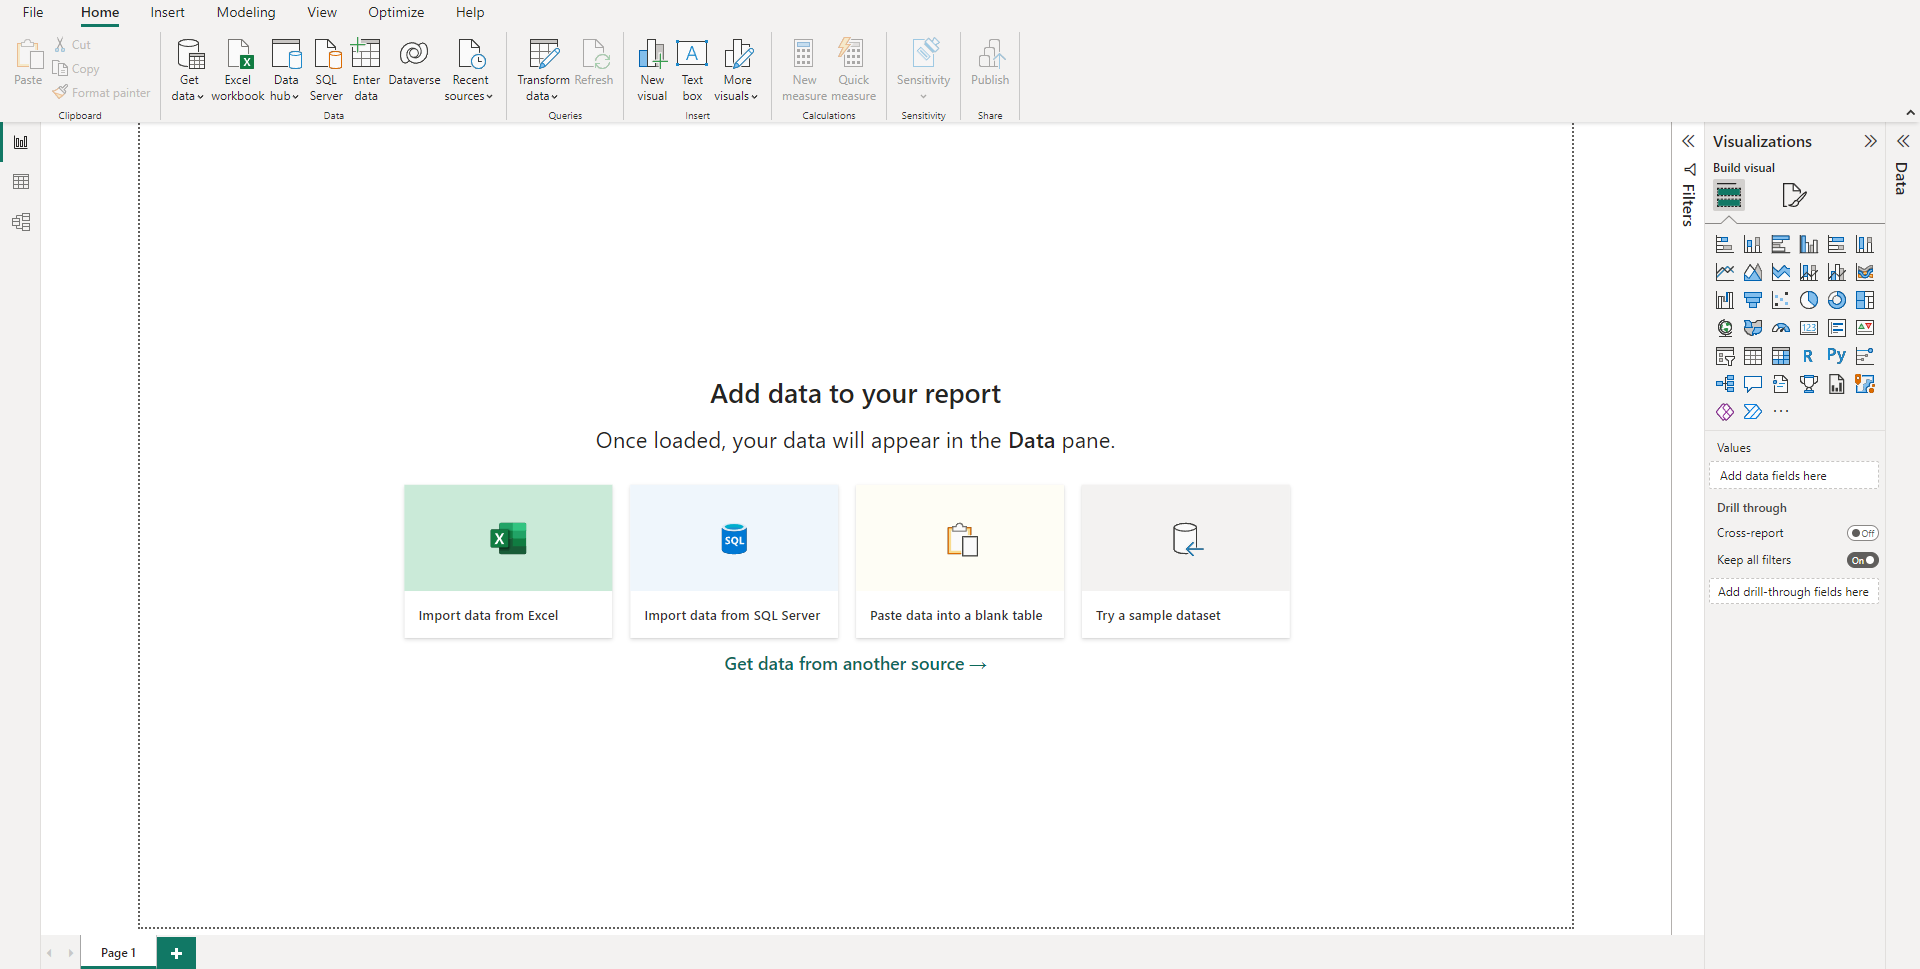Viewport: 1920px width, 969px height.
Task: Select the Treemap visual
Action: coord(1865,300)
